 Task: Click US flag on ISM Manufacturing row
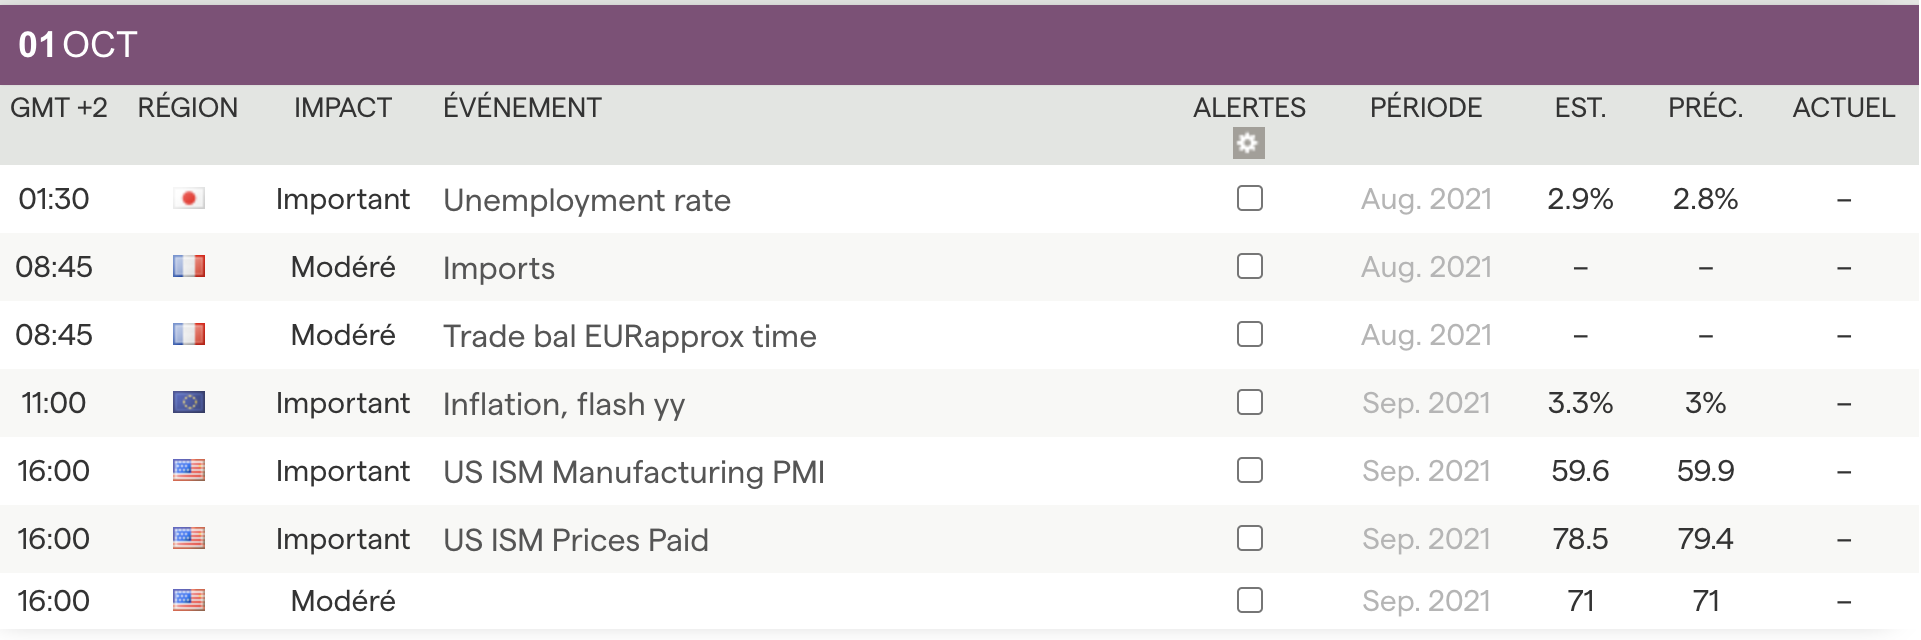[x=189, y=471]
